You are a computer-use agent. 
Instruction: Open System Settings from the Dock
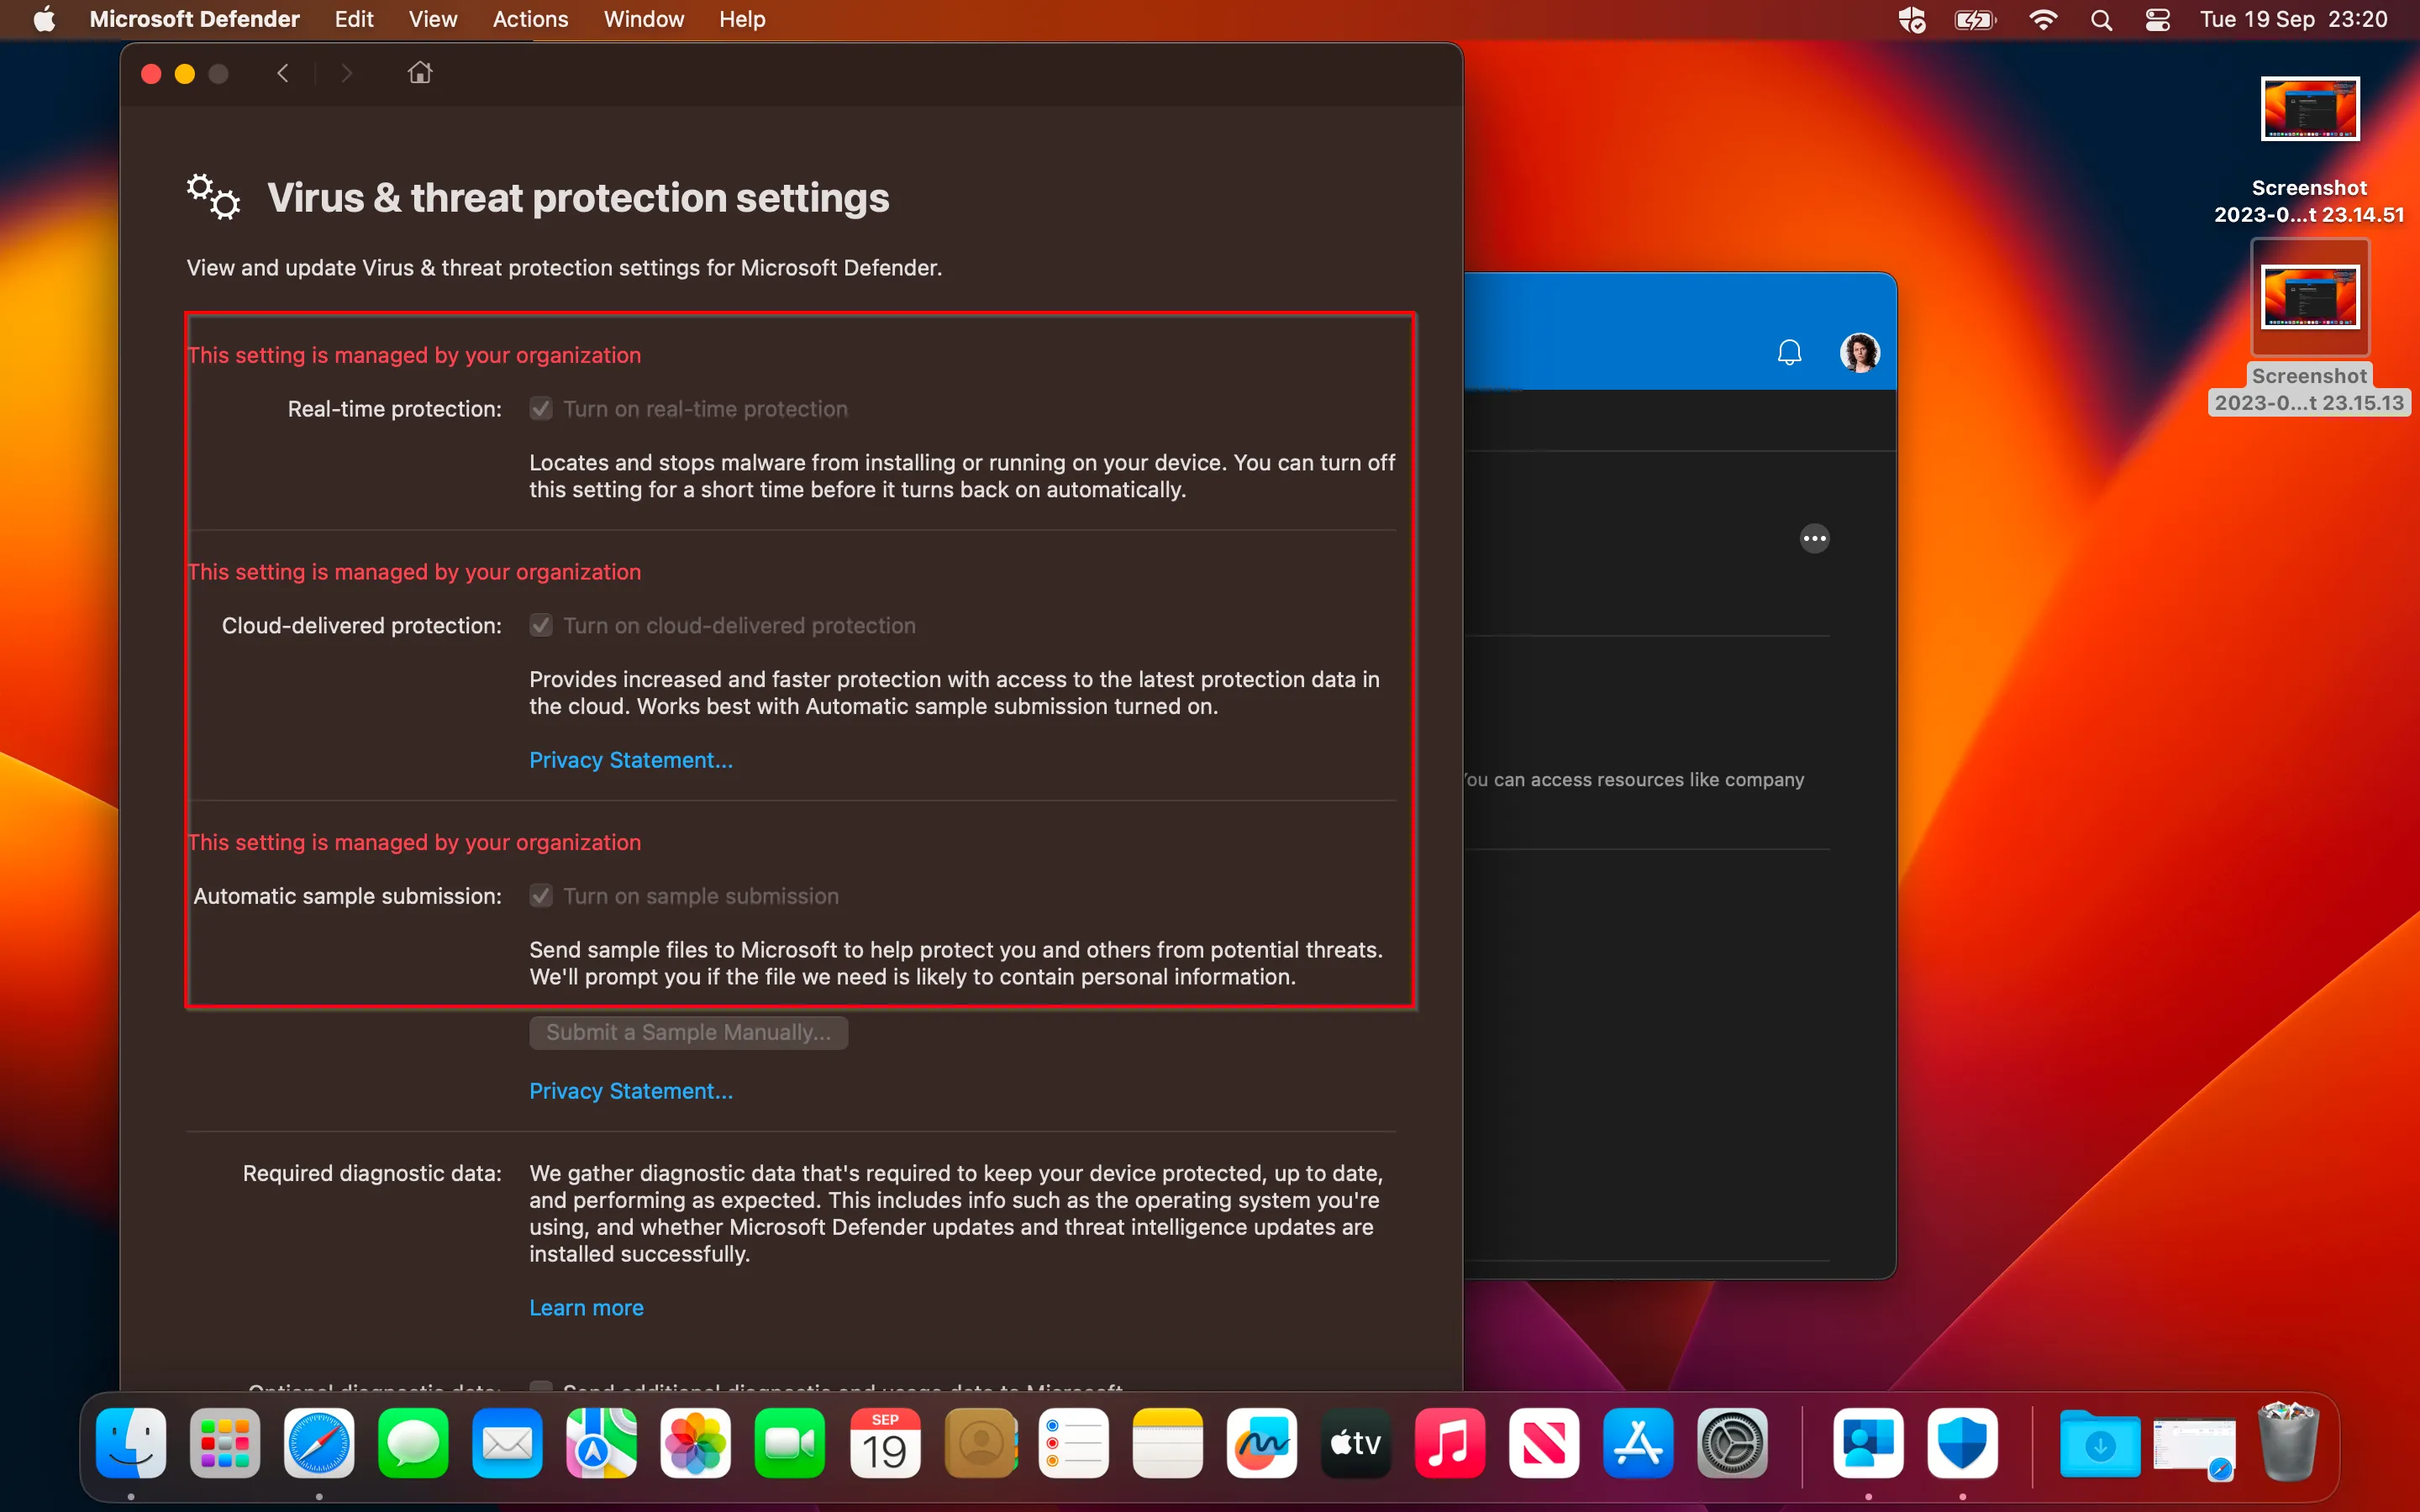point(1733,1443)
